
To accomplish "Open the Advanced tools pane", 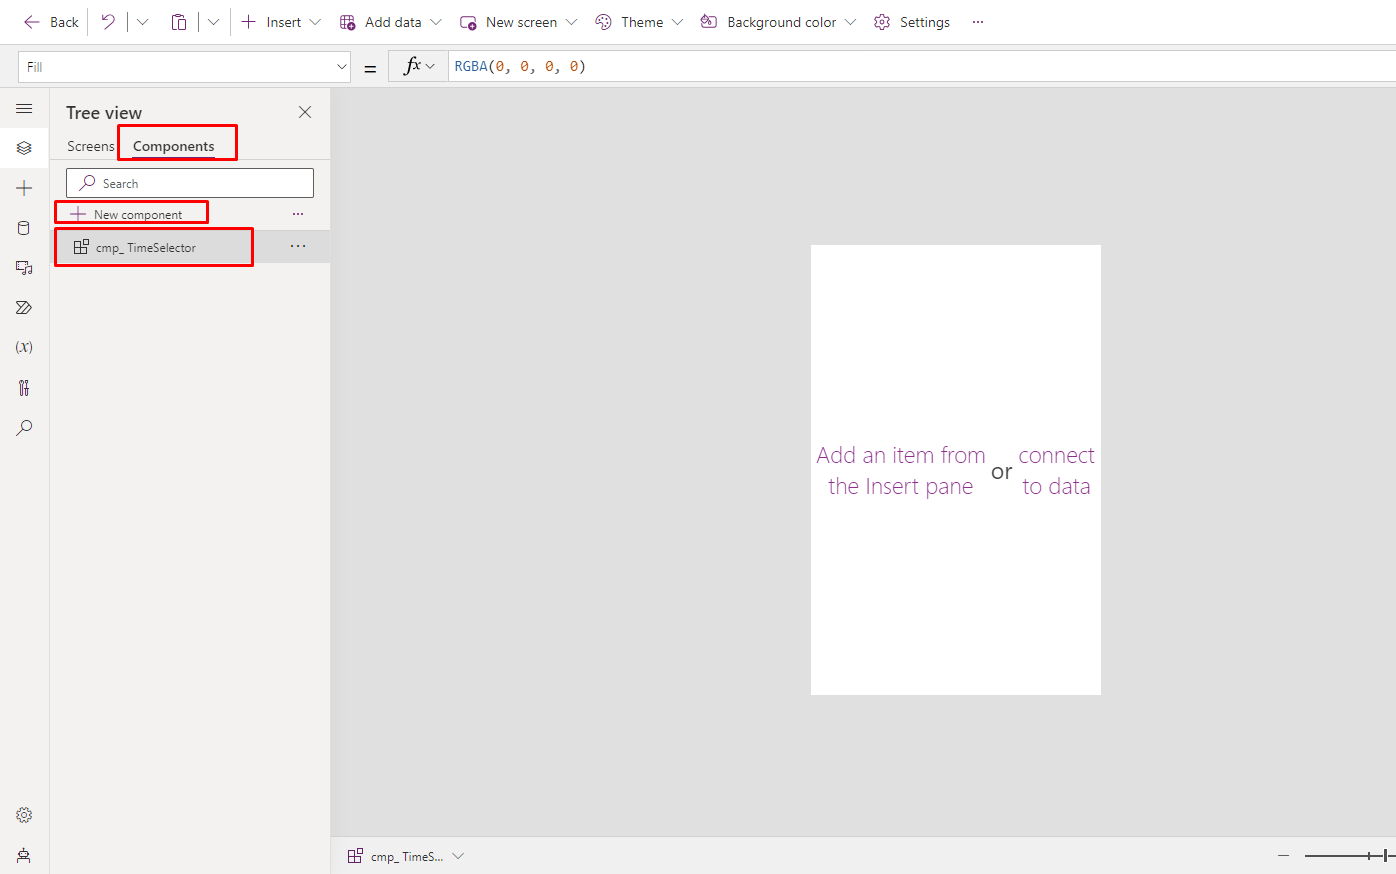I will click(23, 387).
